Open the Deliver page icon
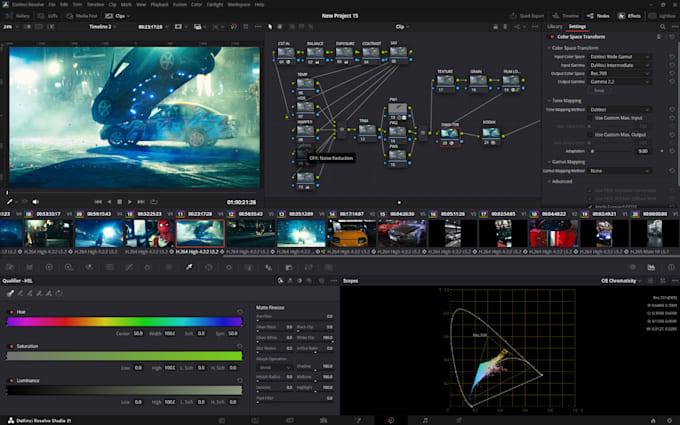 459,420
